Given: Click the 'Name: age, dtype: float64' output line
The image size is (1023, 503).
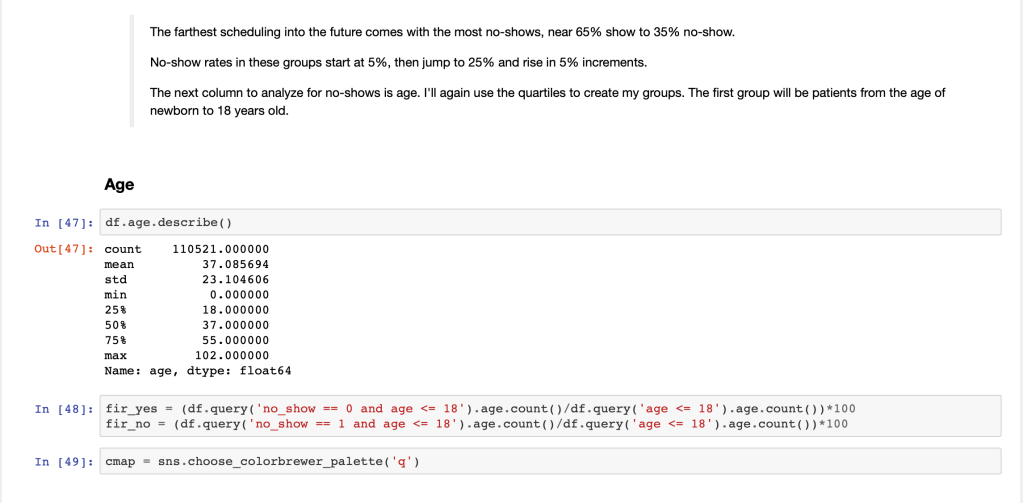Looking at the screenshot, I should pyautogui.click(x=197, y=370).
